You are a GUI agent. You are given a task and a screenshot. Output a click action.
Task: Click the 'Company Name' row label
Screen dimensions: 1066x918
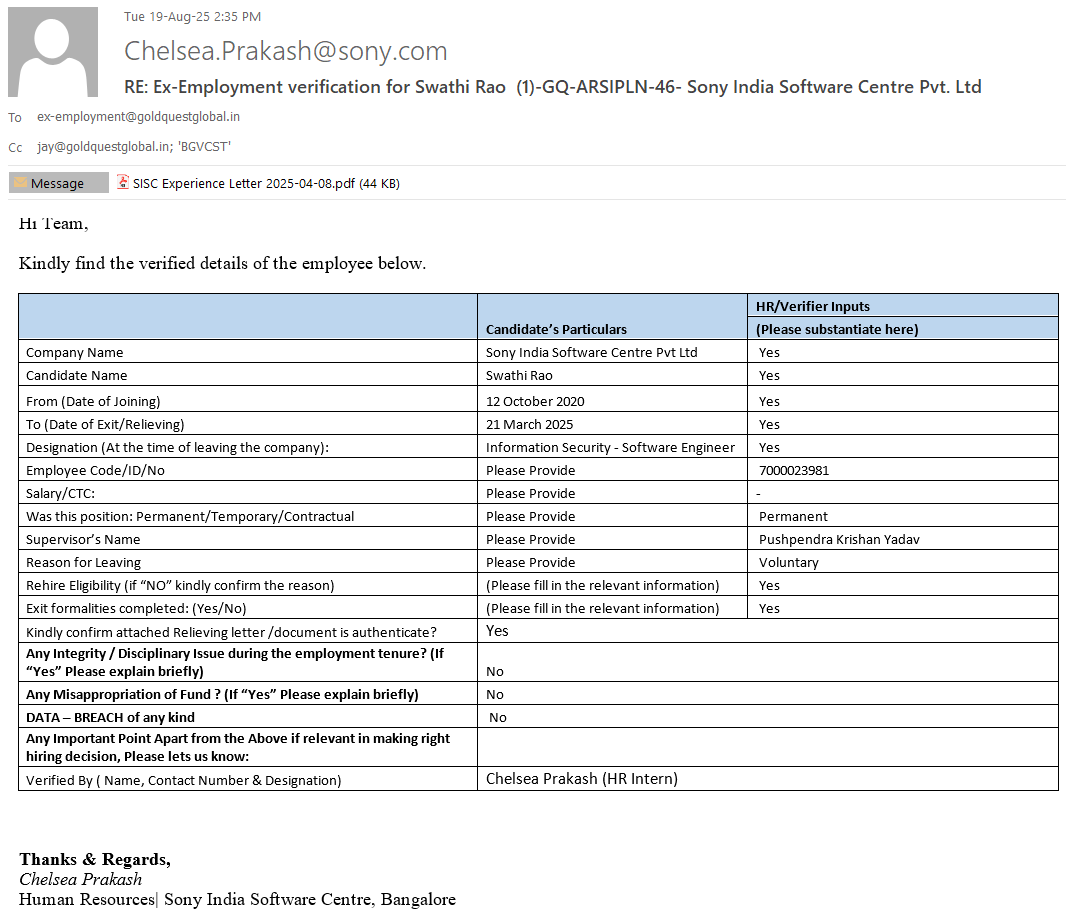point(75,352)
